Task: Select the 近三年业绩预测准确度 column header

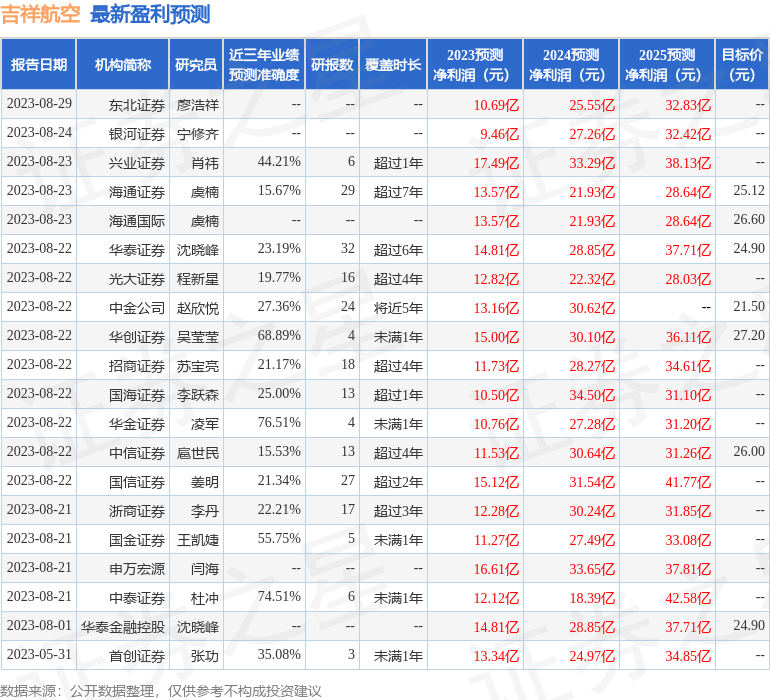Action: pyautogui.click(x=264, y=64)
